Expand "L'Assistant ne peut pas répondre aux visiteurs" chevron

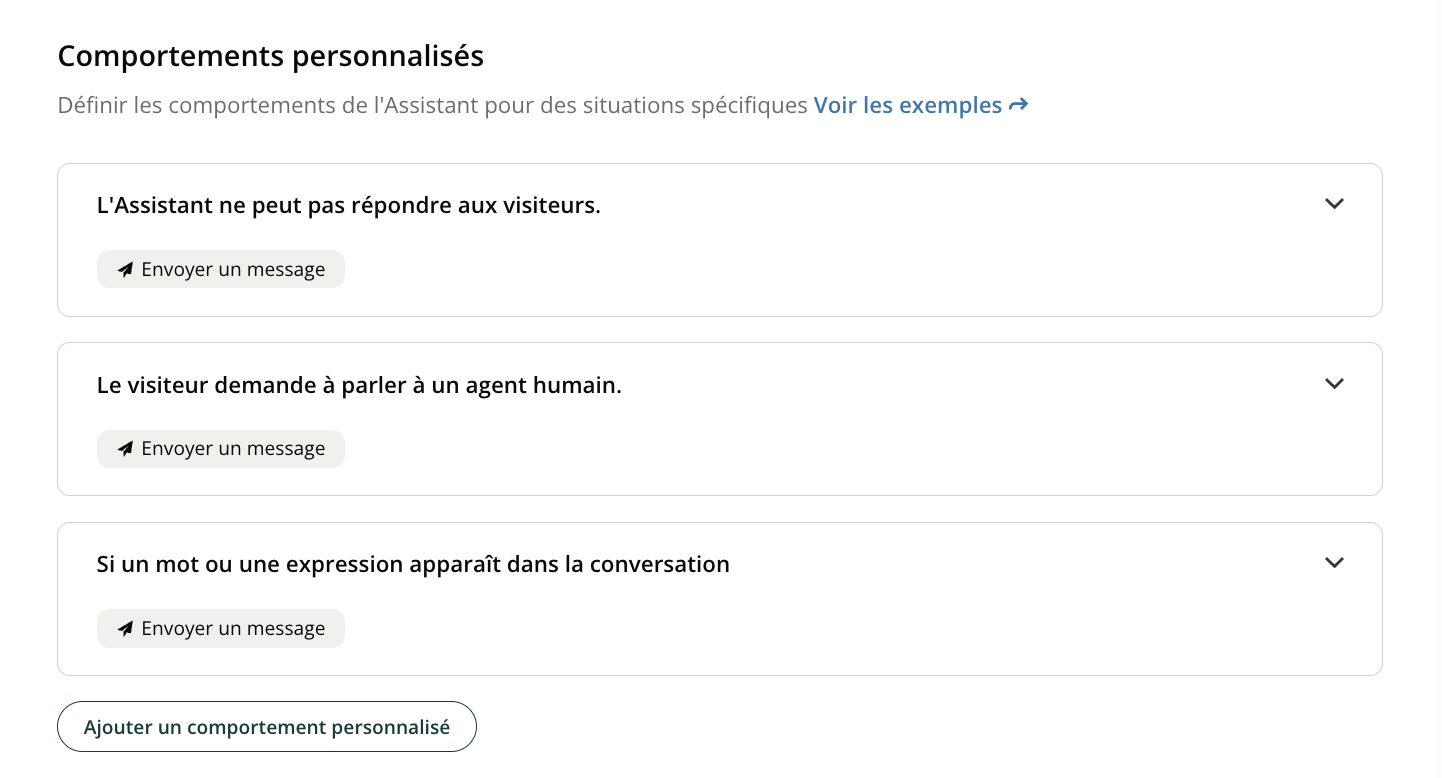[1334, 204]
